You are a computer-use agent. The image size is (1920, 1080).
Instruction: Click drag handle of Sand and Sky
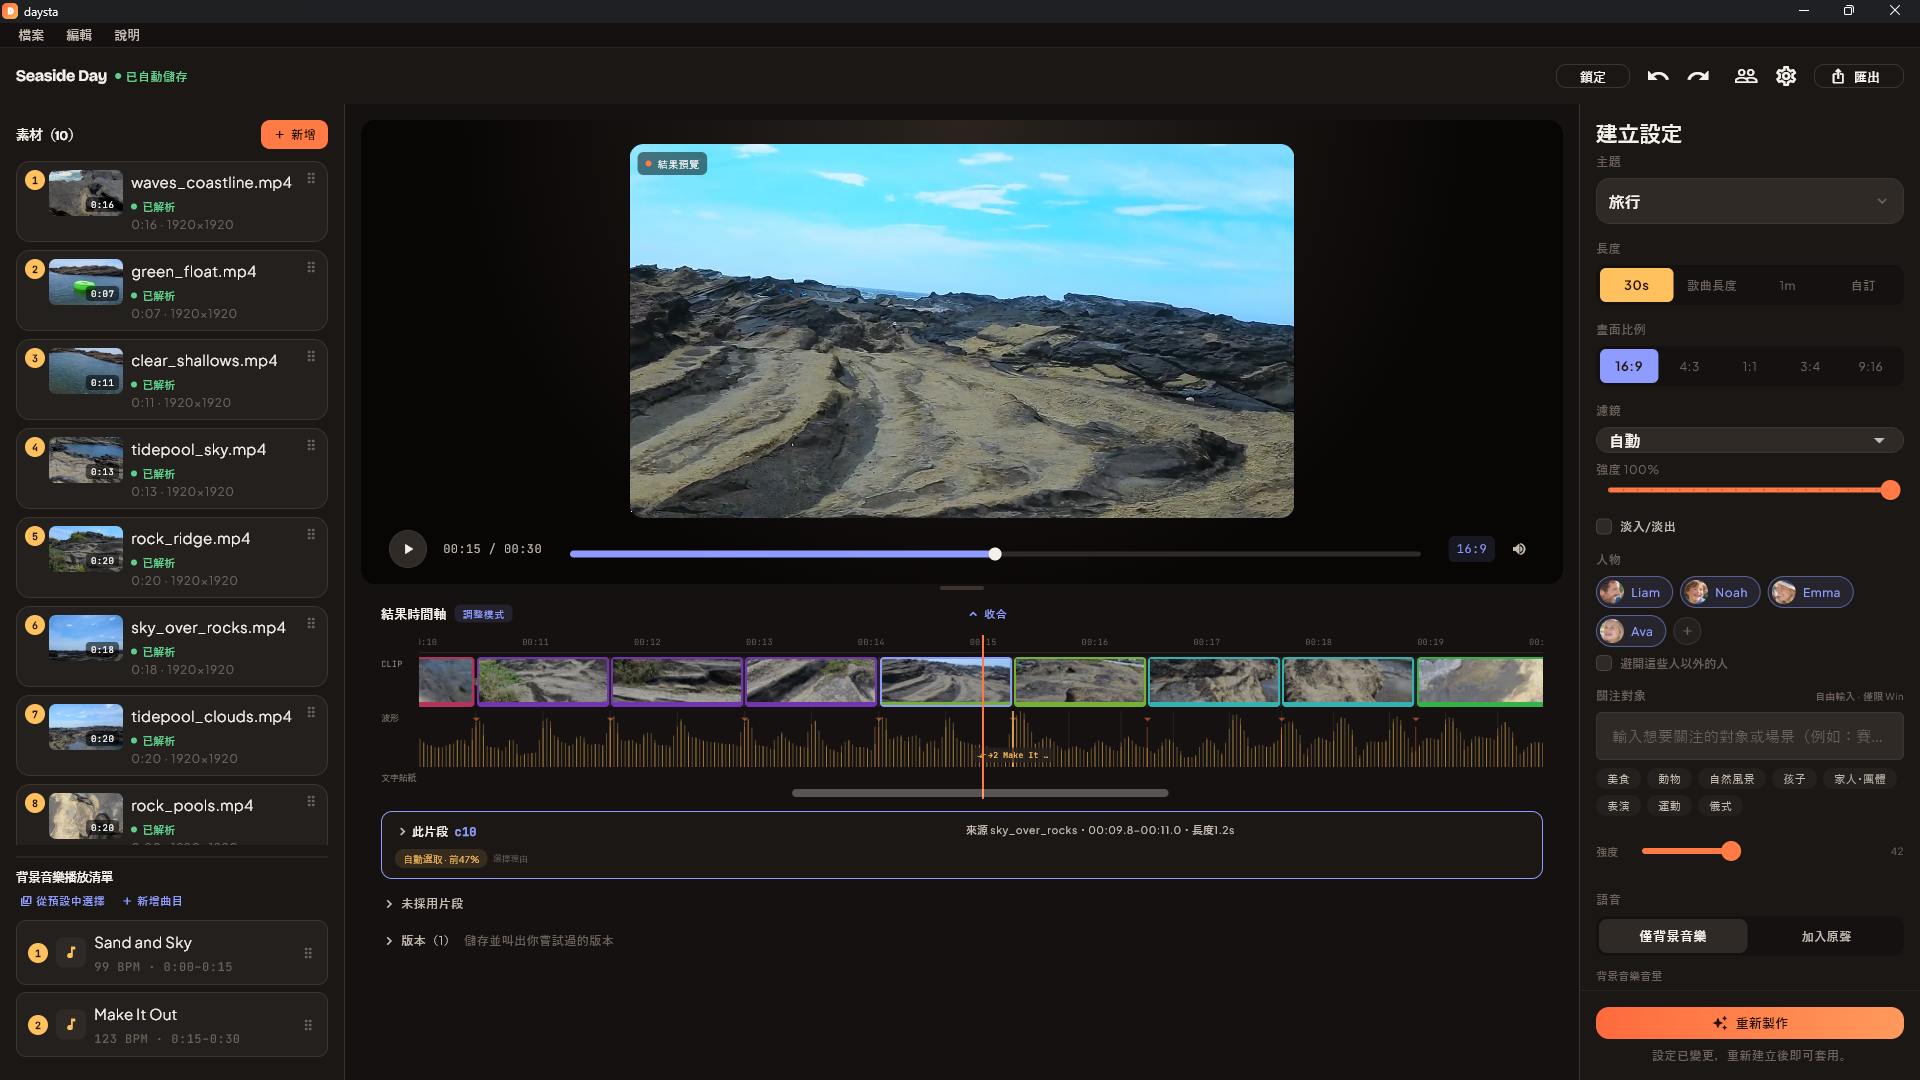pyautogui.click(x=308, y=953)
